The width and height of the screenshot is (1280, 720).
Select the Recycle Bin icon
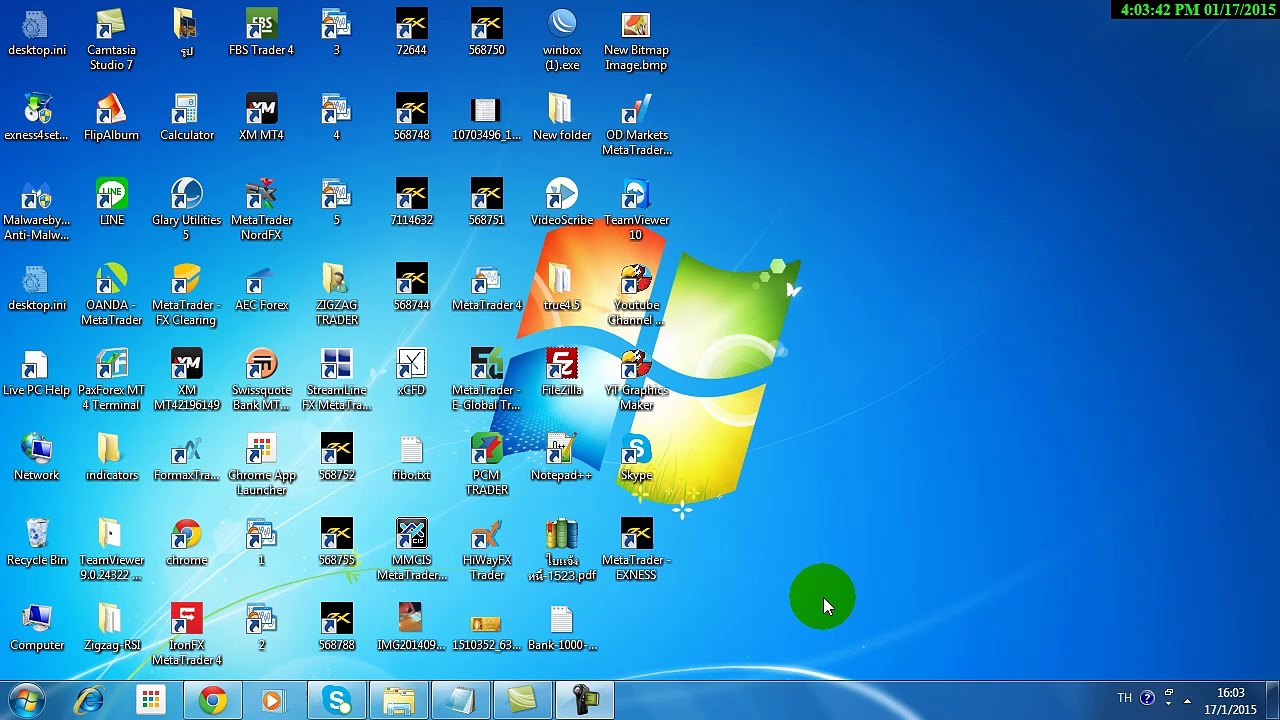click(x=36, y=543)
